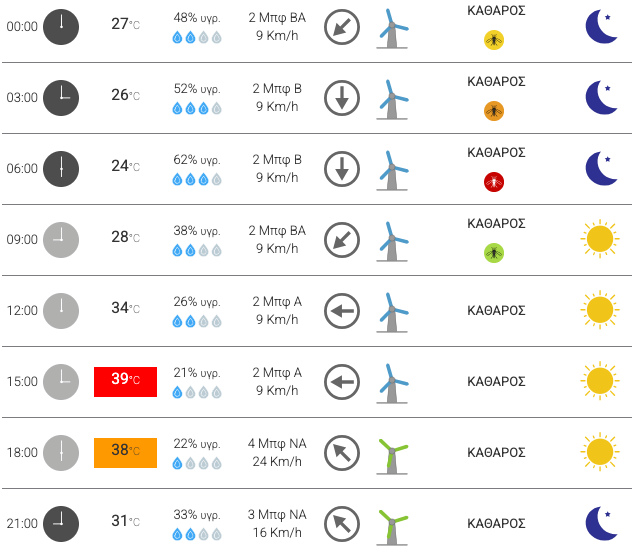632x553 pixels.
Task: Select the red 39°C temperature box
Action: 125,382
